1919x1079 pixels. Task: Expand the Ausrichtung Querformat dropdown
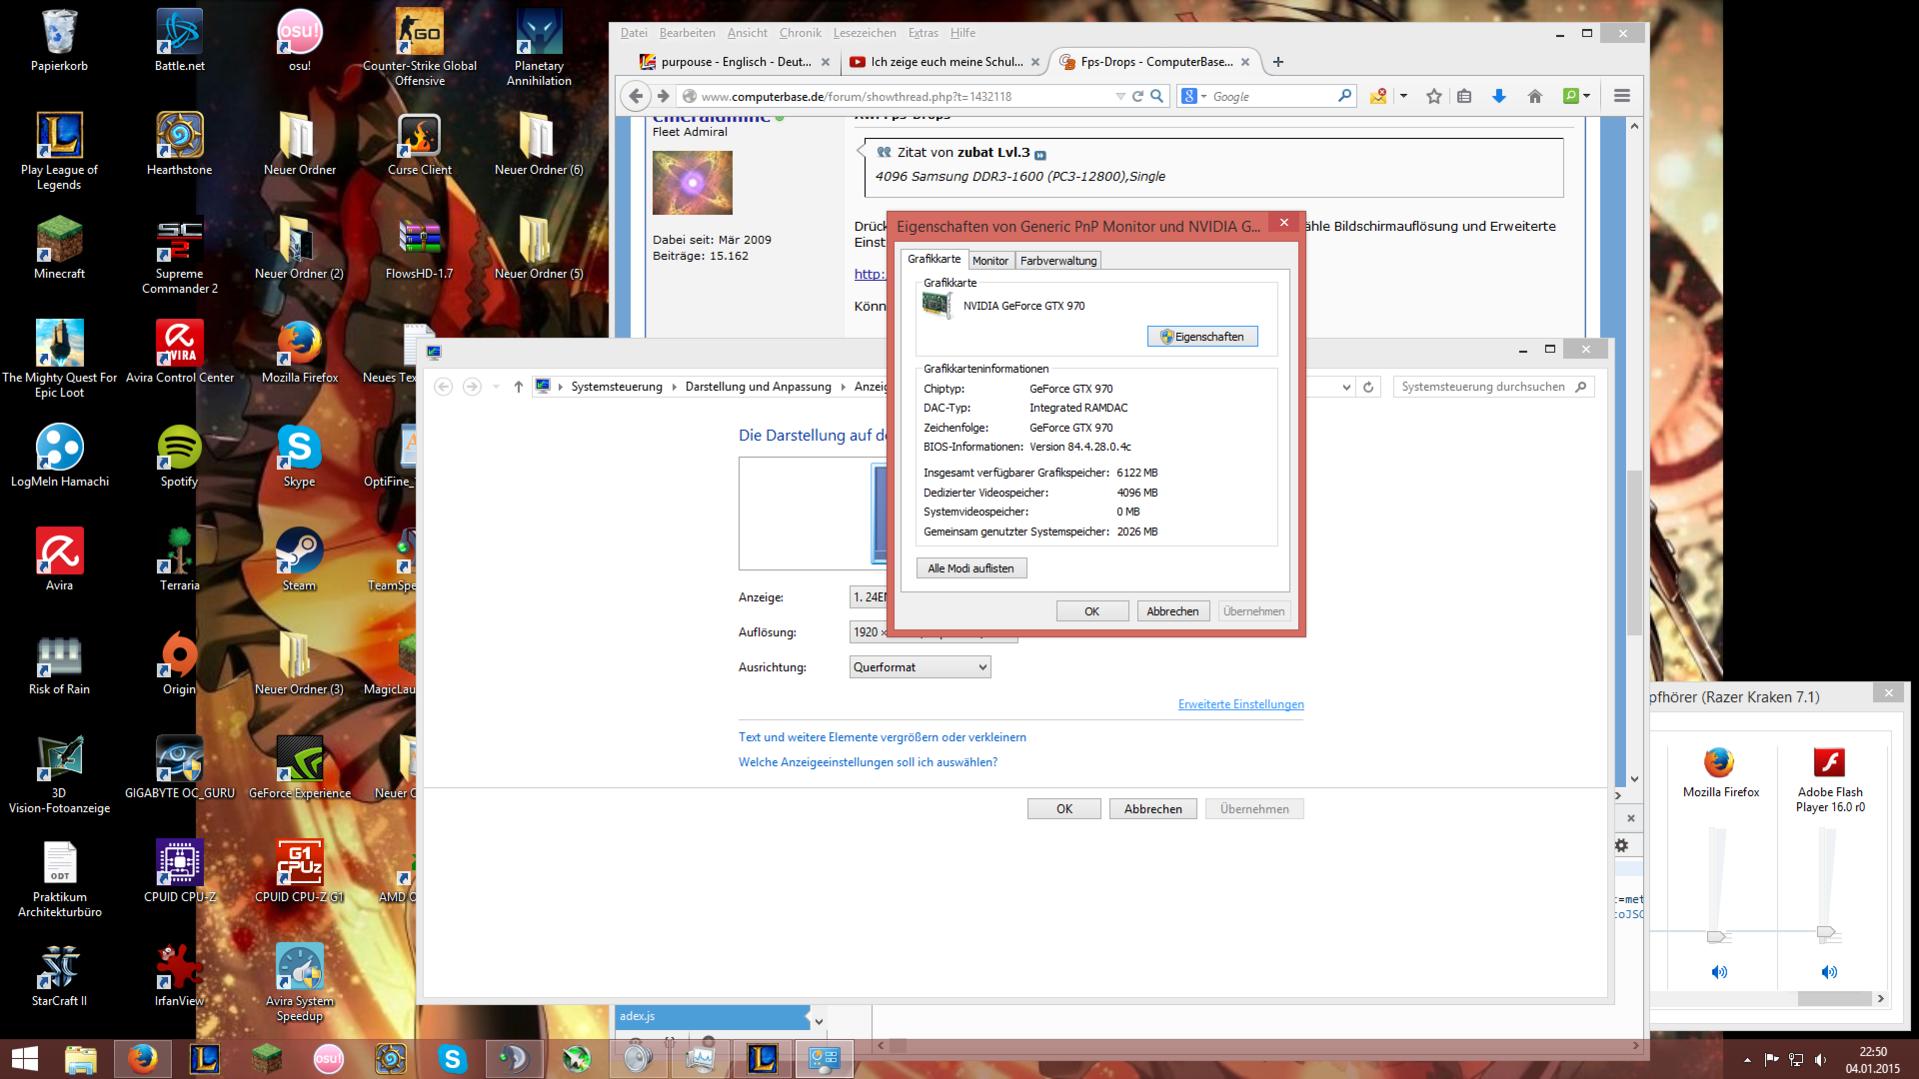(919, 667)
